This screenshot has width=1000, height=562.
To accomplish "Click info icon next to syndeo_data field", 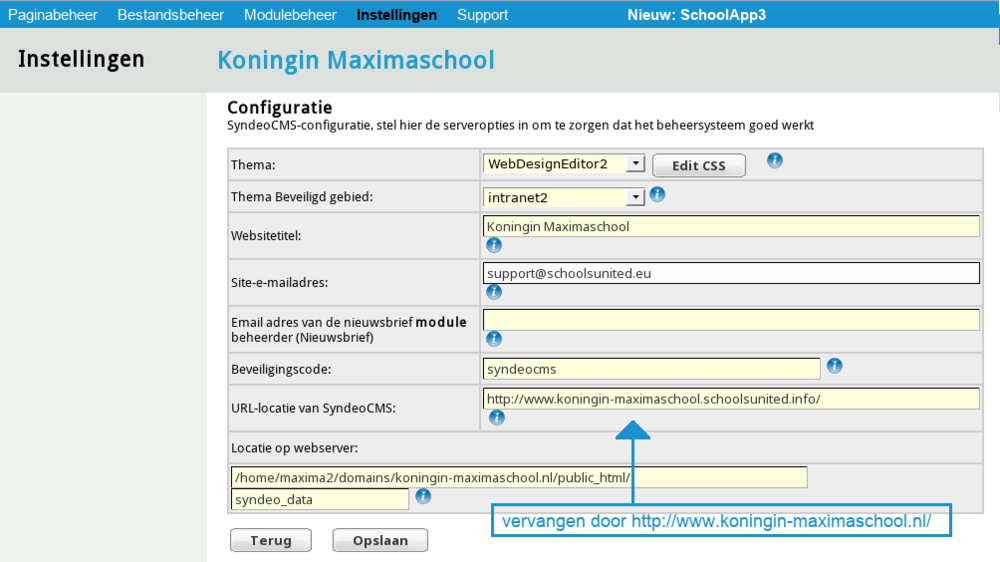I will coord(423,496).
